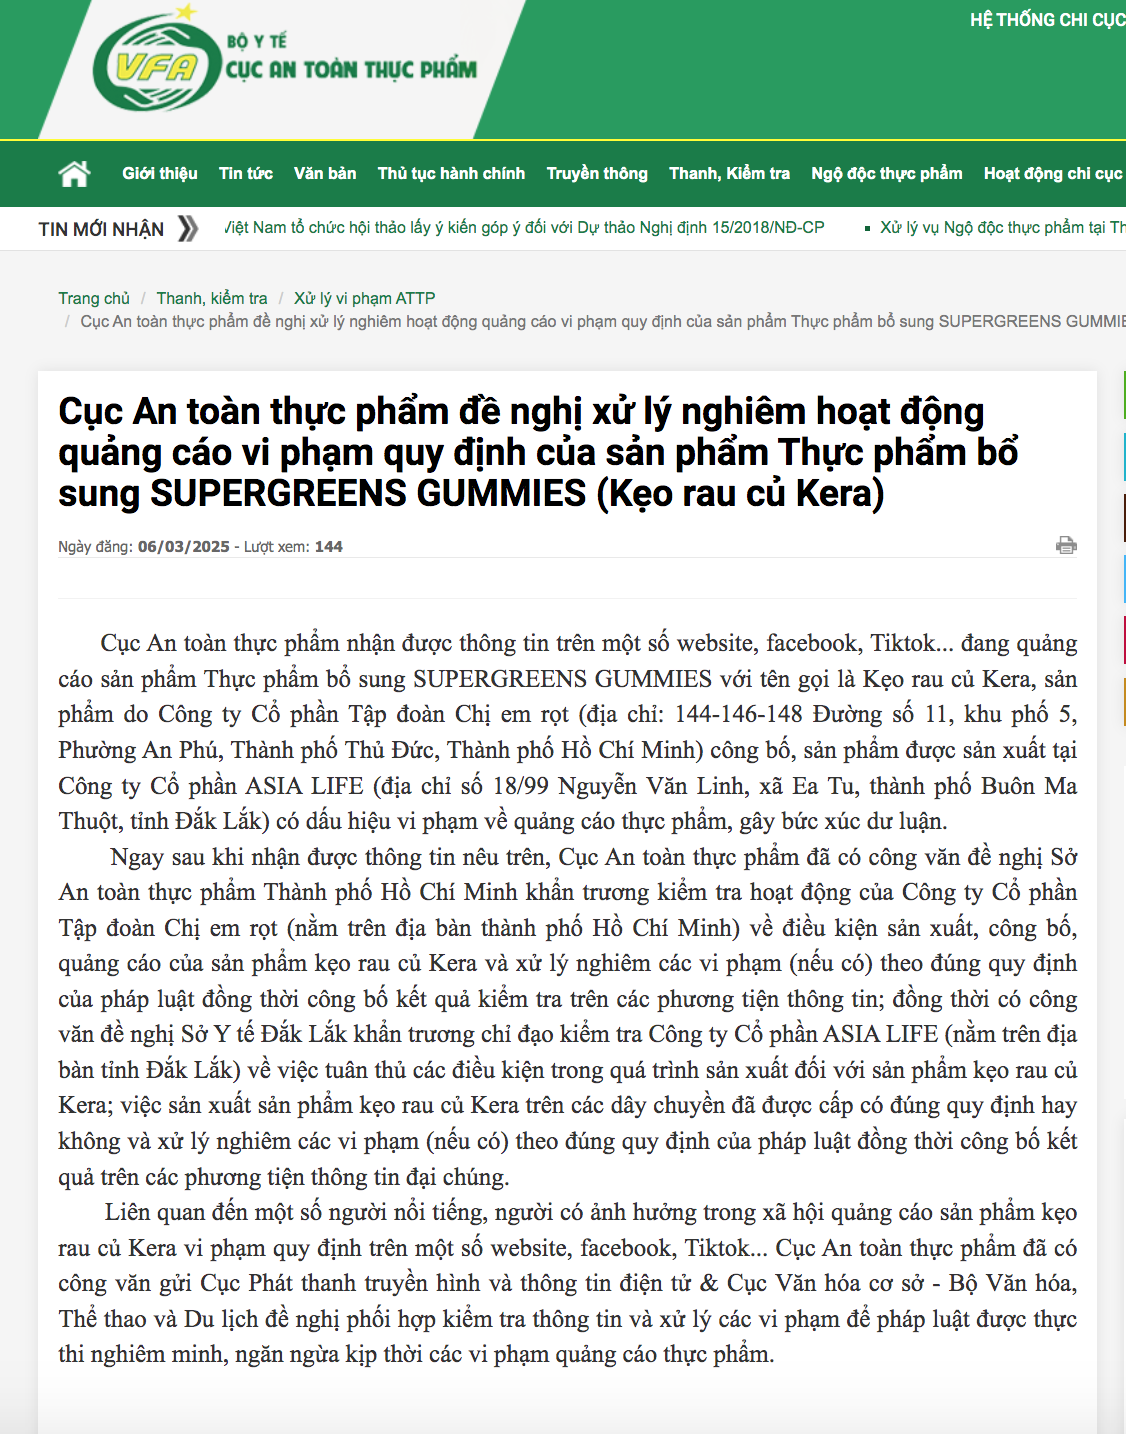Image resolution: width=1126 pixels, height=1434 pixels.
Task: Click the HỆ THỐNG CHI CỤC header link
Action: pos(1047,20)
